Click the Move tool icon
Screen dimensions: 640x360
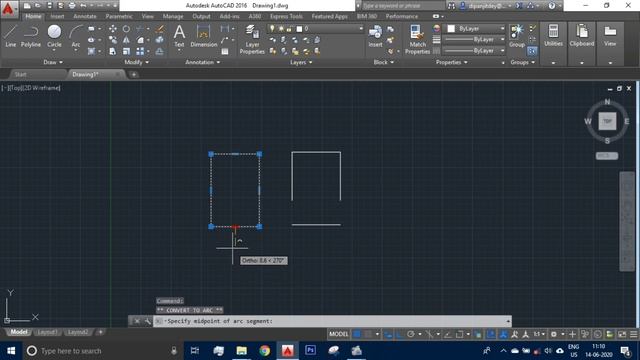click(113, 29)
